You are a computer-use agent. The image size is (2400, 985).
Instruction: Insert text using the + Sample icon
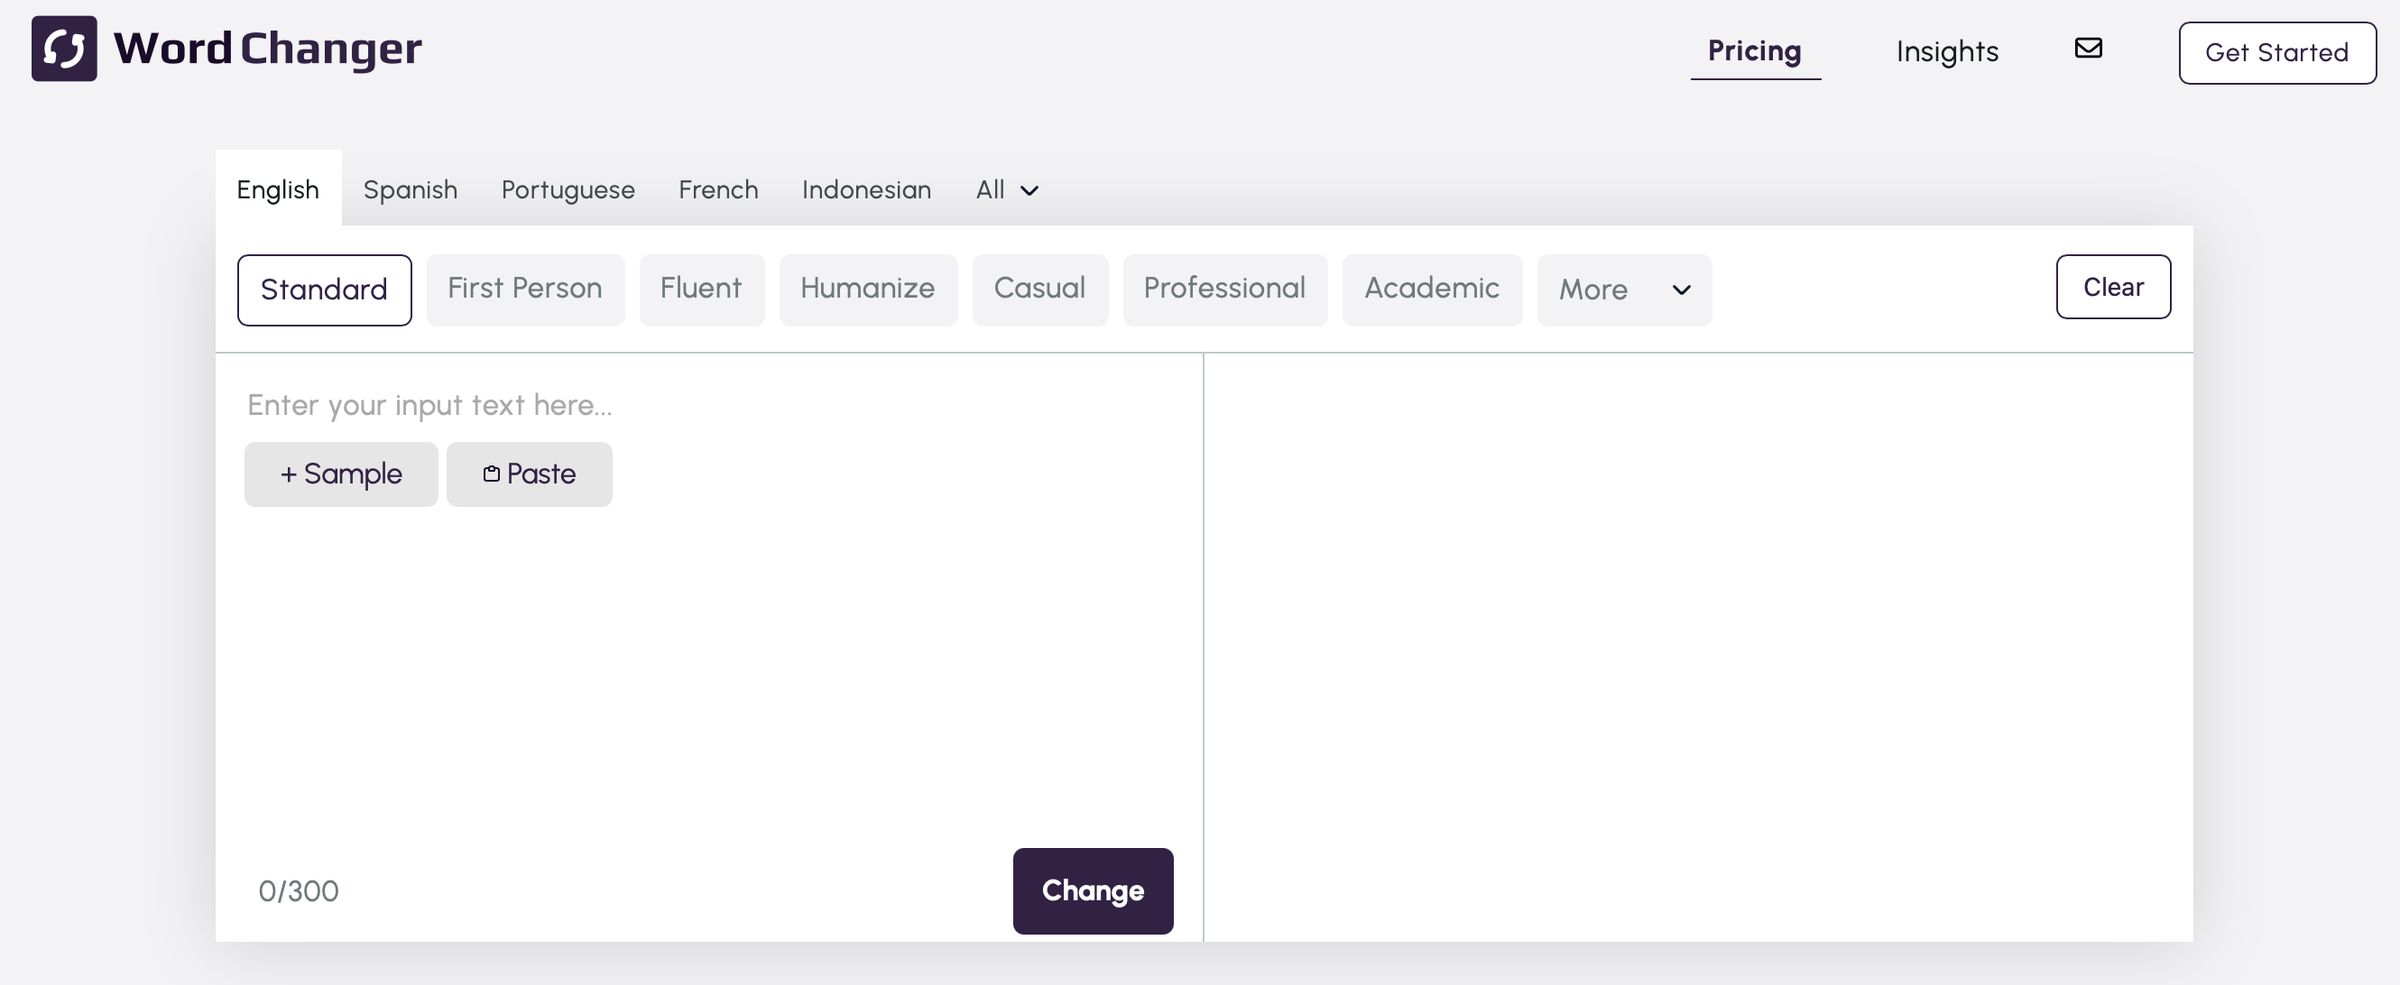pos(291,473)
